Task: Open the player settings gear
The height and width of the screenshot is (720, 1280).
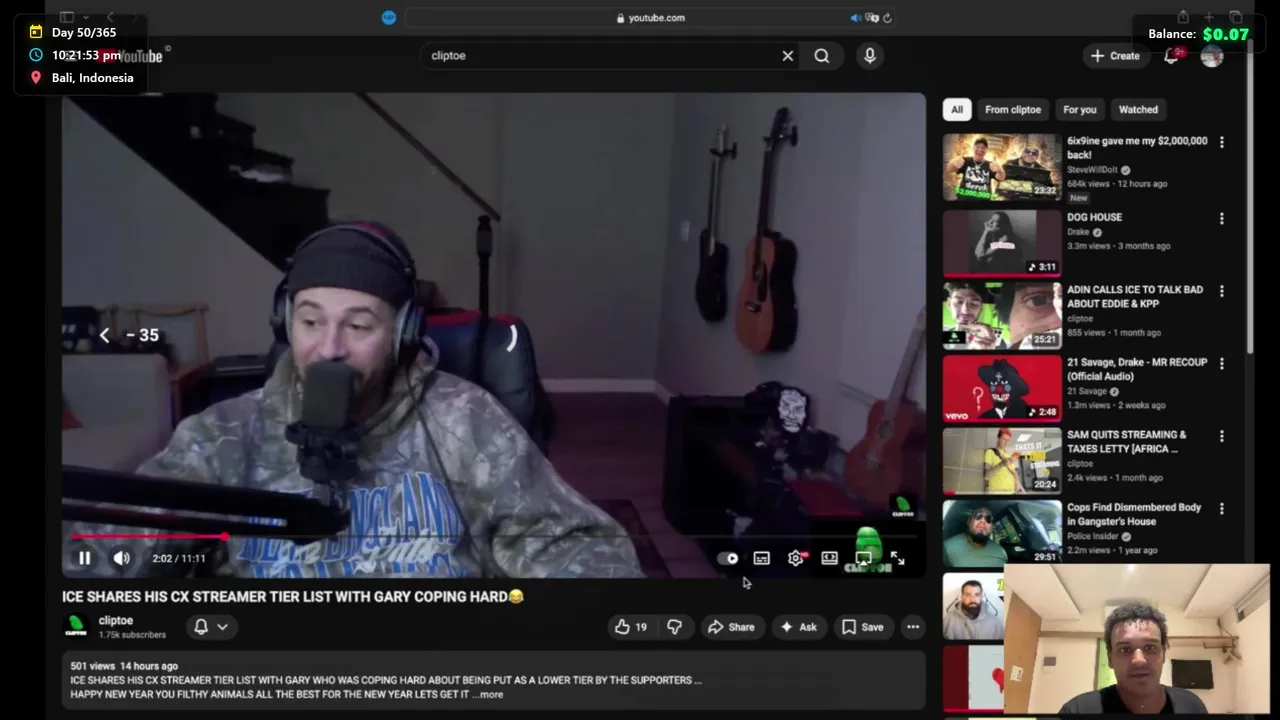Action: coord(796,558)
